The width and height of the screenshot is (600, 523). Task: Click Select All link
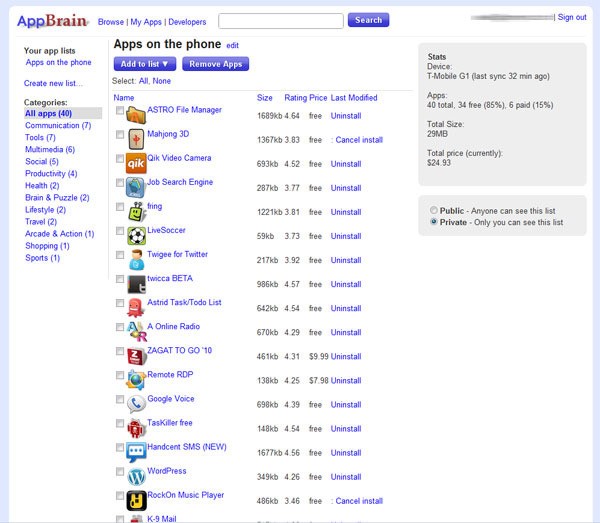point(143,81)
